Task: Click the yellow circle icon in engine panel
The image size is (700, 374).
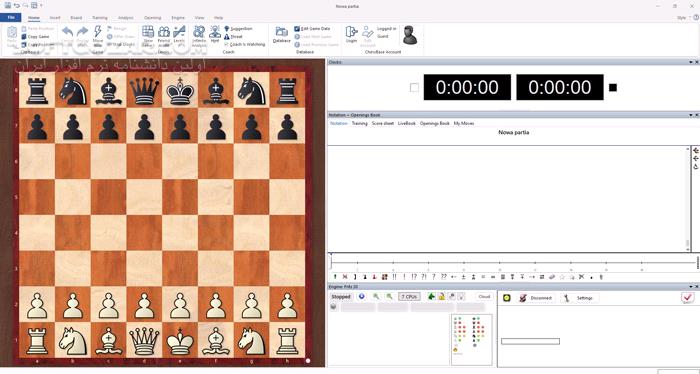Action: (x=507, y=298)
